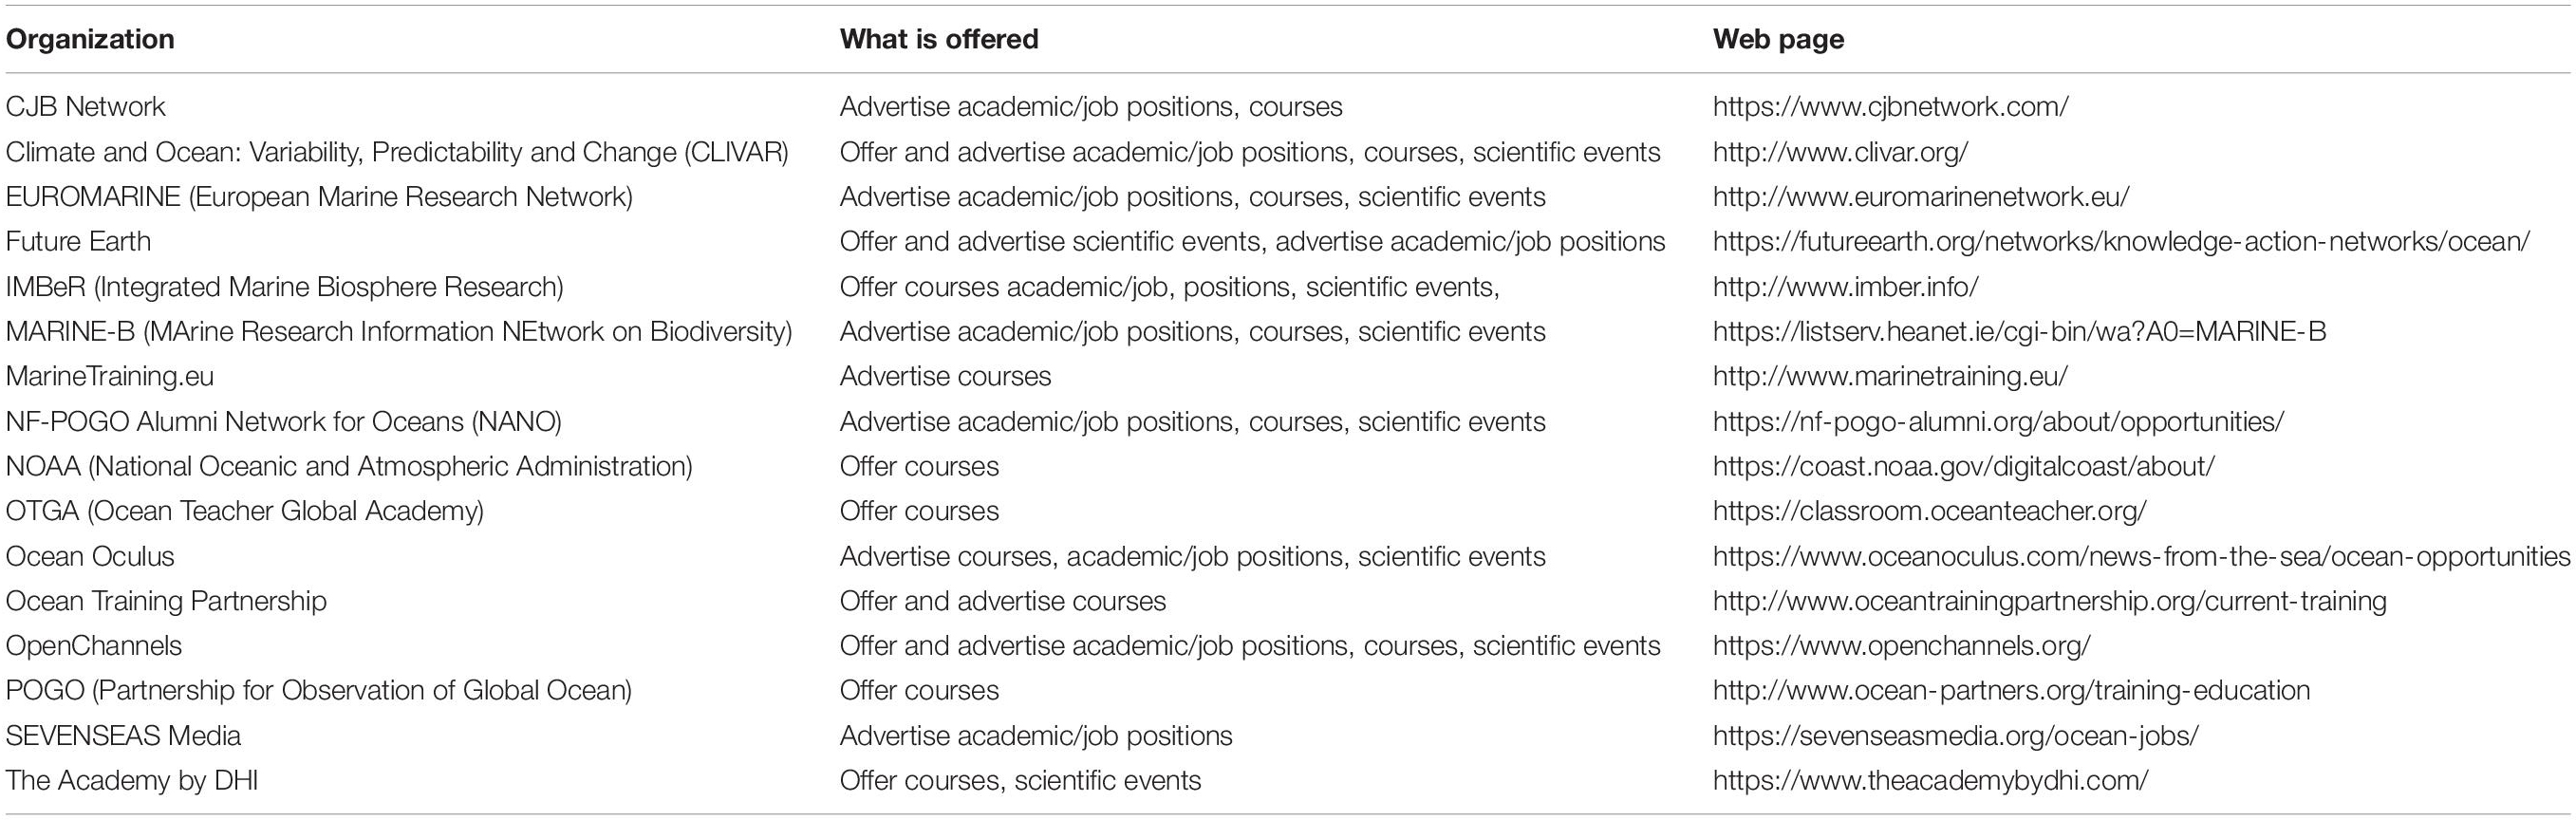Open the ocean-partners.org training-education link
Viewport: 2576px width, 820px height.
[x=2011, y=691]
